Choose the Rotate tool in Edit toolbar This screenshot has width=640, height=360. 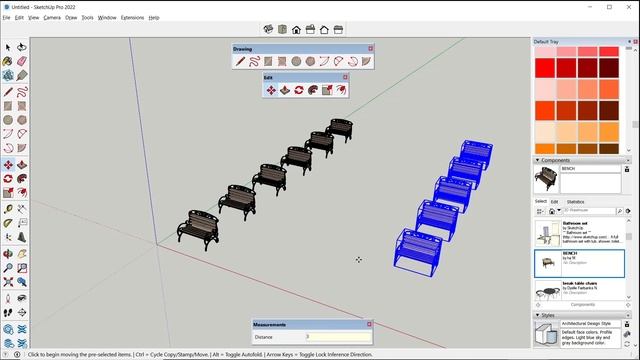(299, 90)
